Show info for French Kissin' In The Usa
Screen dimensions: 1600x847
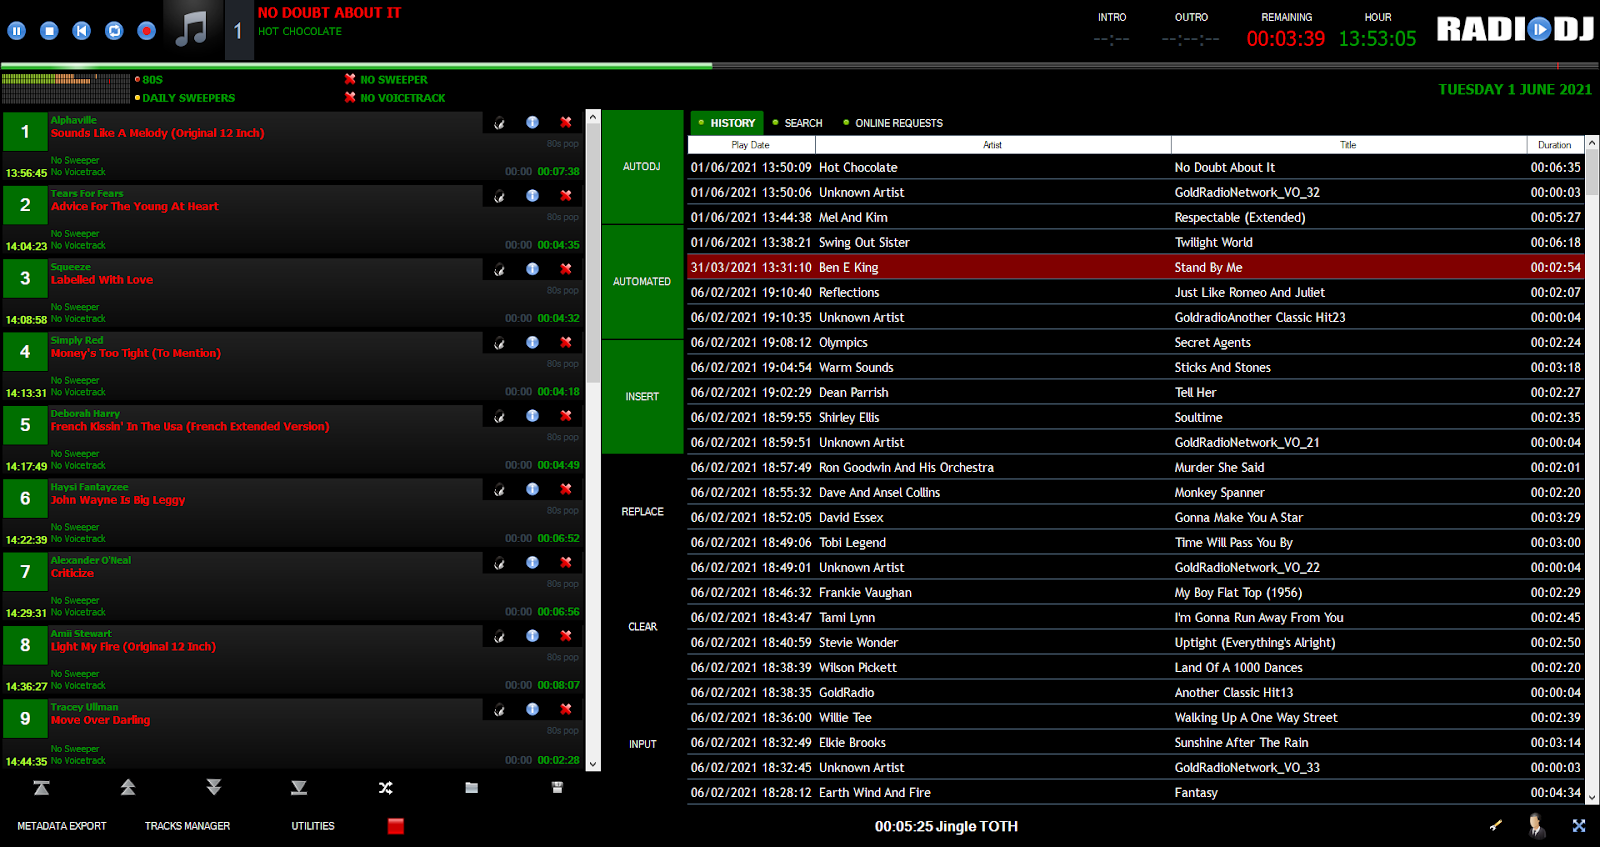[533, 416]
